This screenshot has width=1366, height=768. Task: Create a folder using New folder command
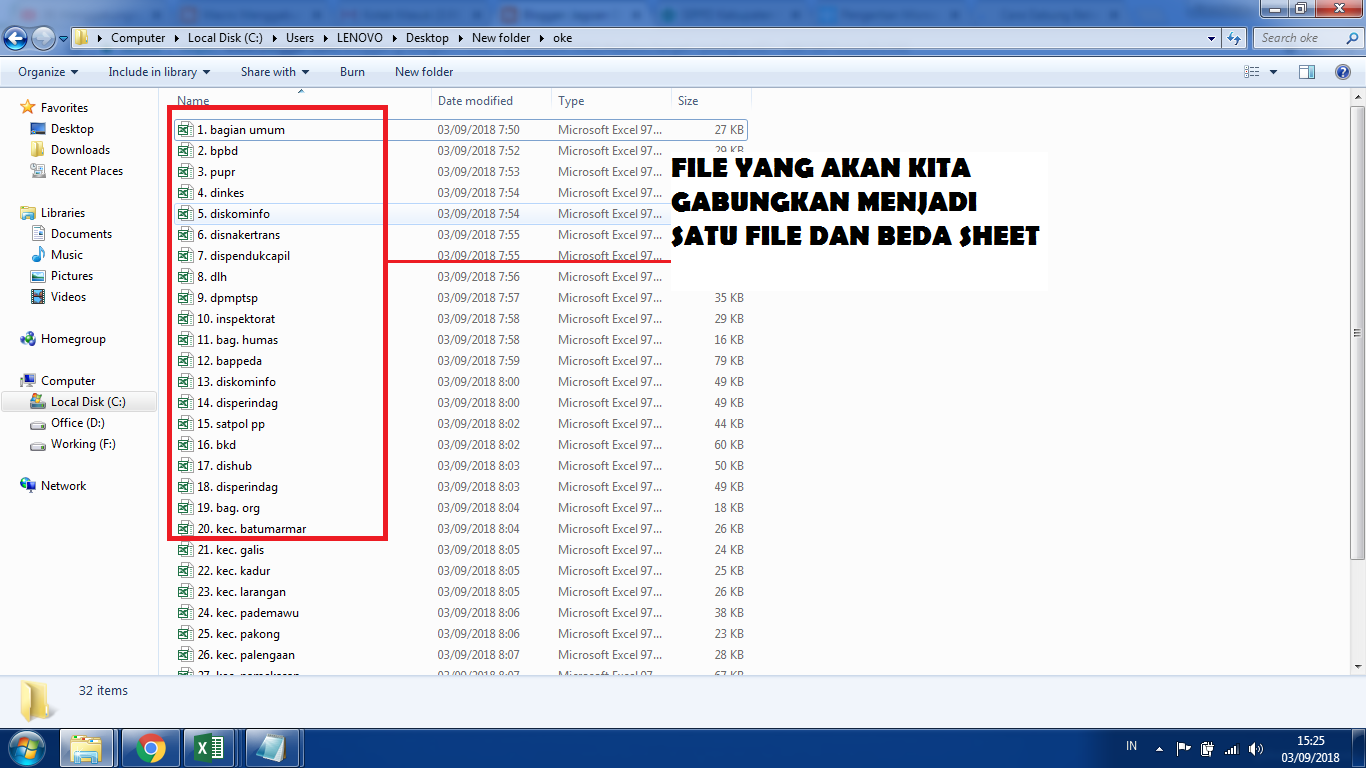click(424, 71)
